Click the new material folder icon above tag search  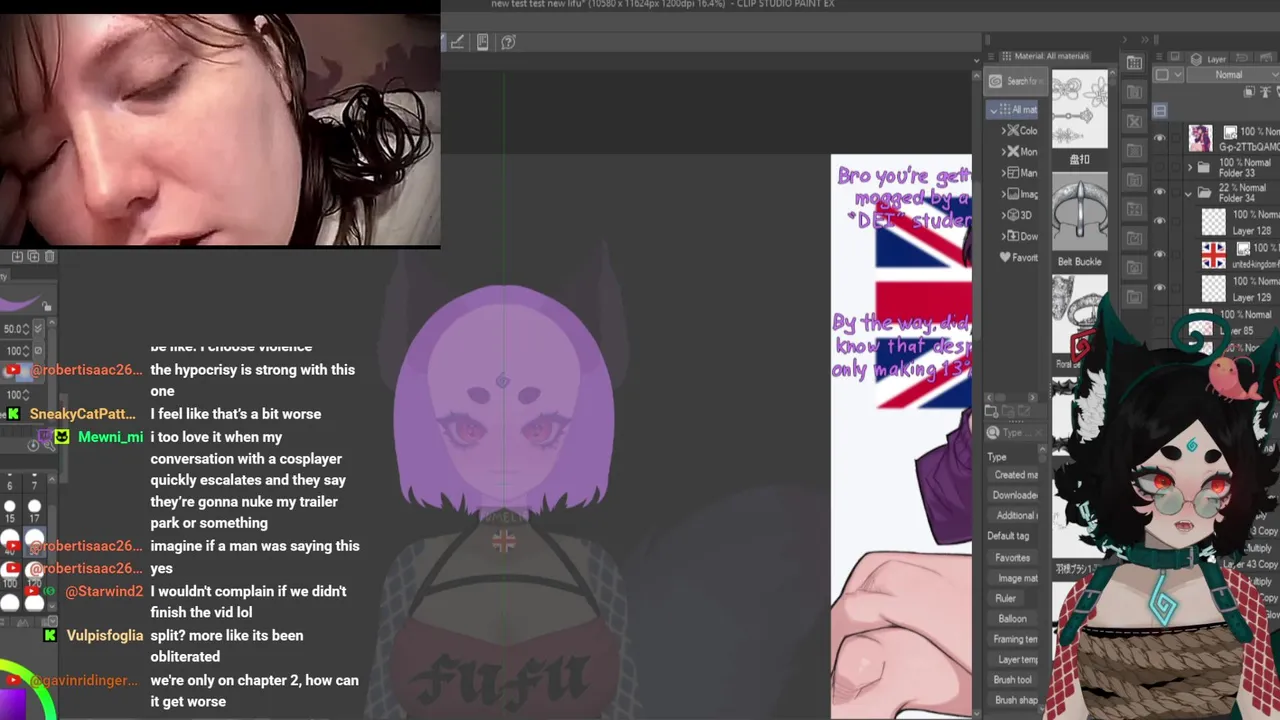tap(993, 411)
